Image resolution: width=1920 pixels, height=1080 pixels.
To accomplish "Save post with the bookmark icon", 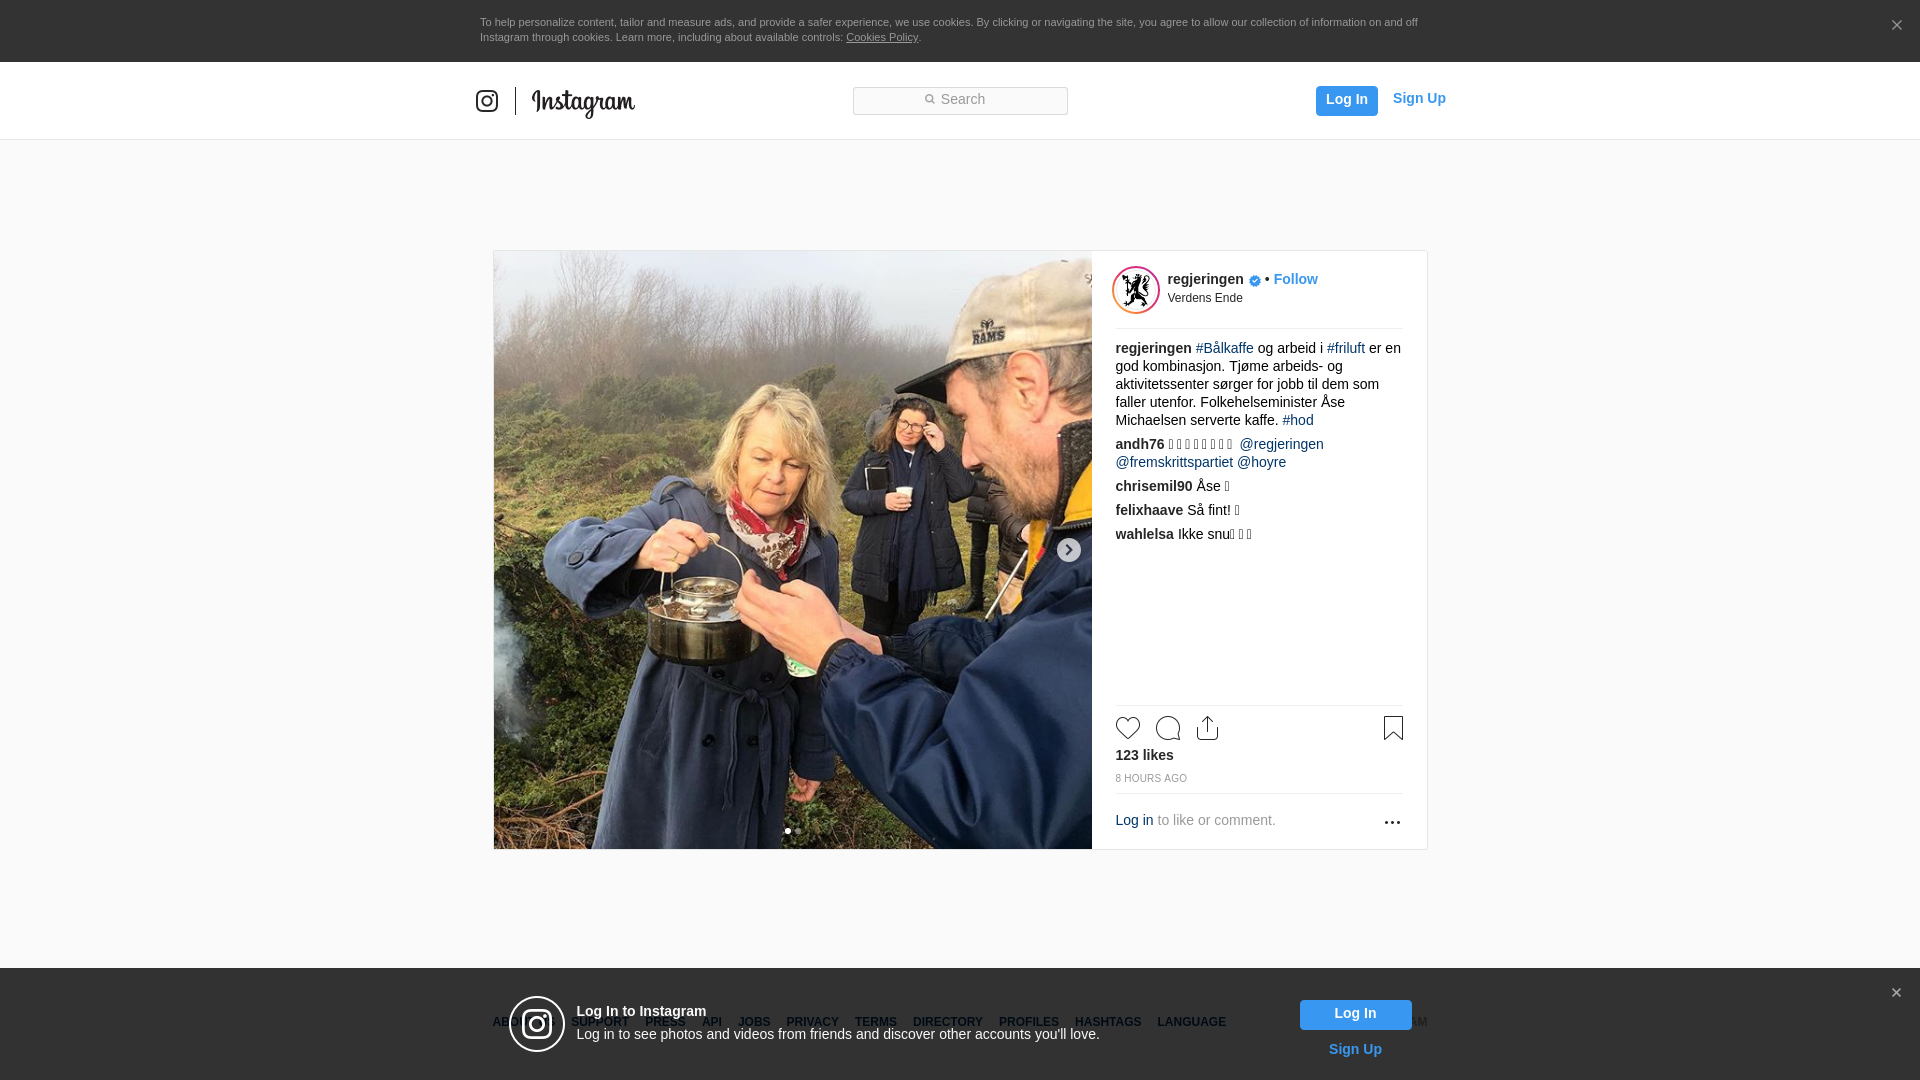I will click(1393, 728).
